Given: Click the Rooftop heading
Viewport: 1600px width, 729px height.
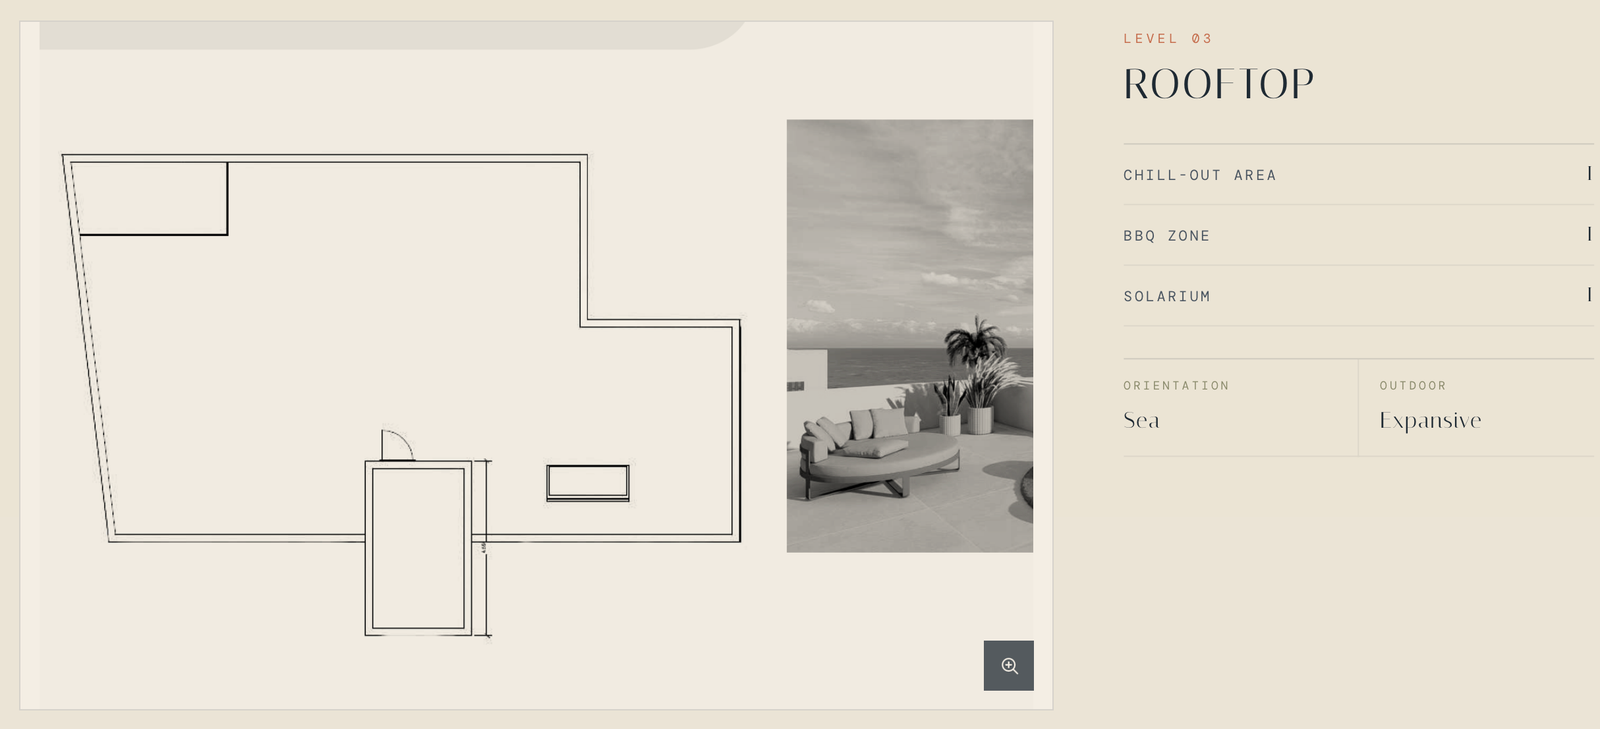Looking at the screenshot, I should click(x=1218, y=85).
